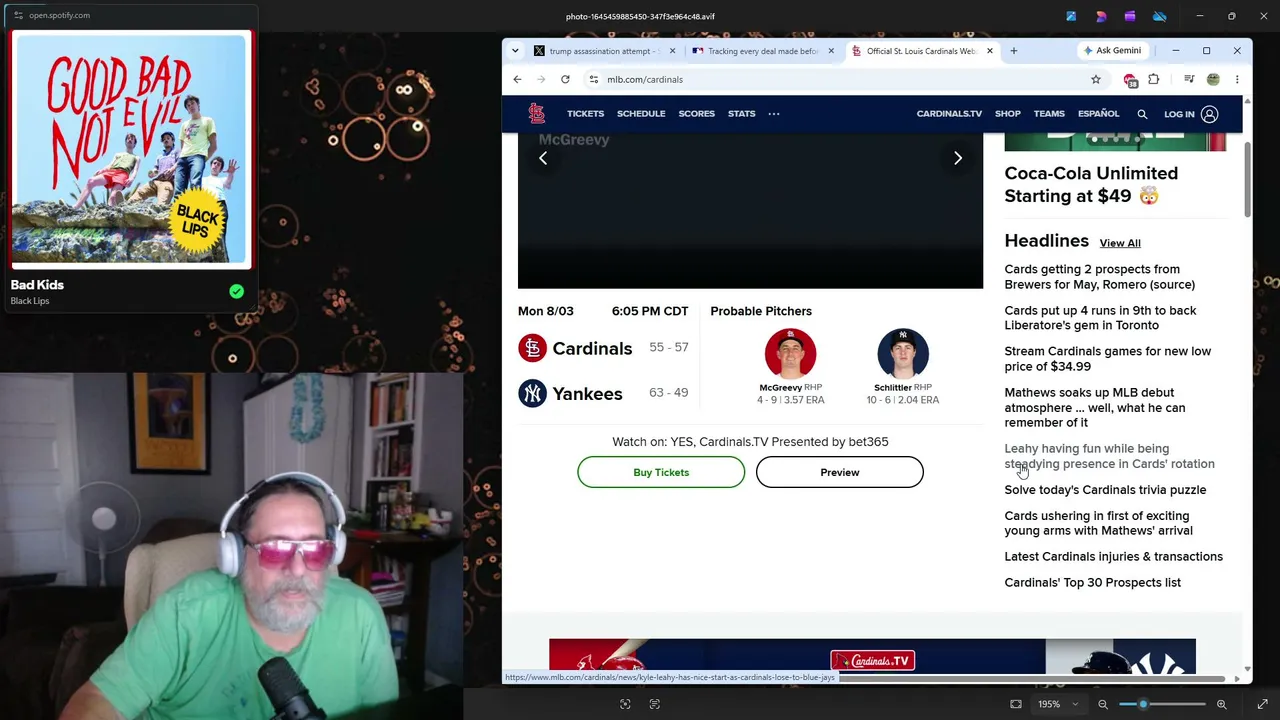Screen dimensions: 1280x720
Task: Click the Coca-Cola Unlimited promo headline
Action: [x=1091, y=185]
